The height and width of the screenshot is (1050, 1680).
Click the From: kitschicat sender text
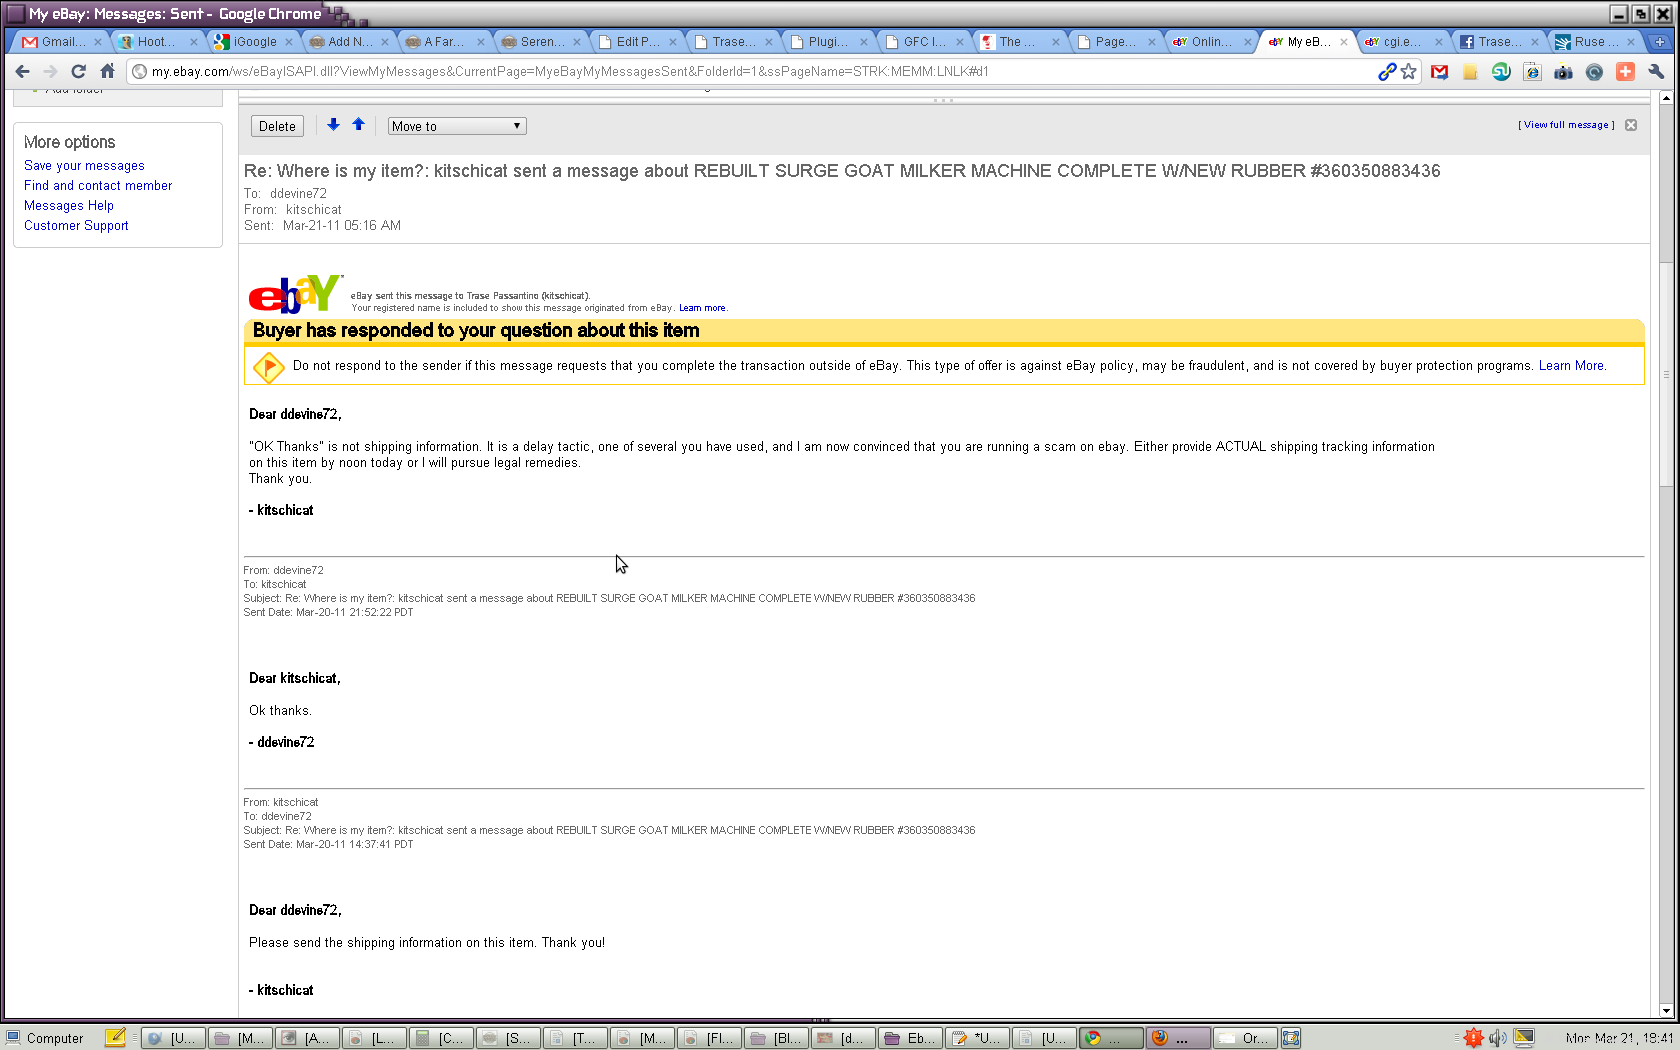[x=293, y=210]
